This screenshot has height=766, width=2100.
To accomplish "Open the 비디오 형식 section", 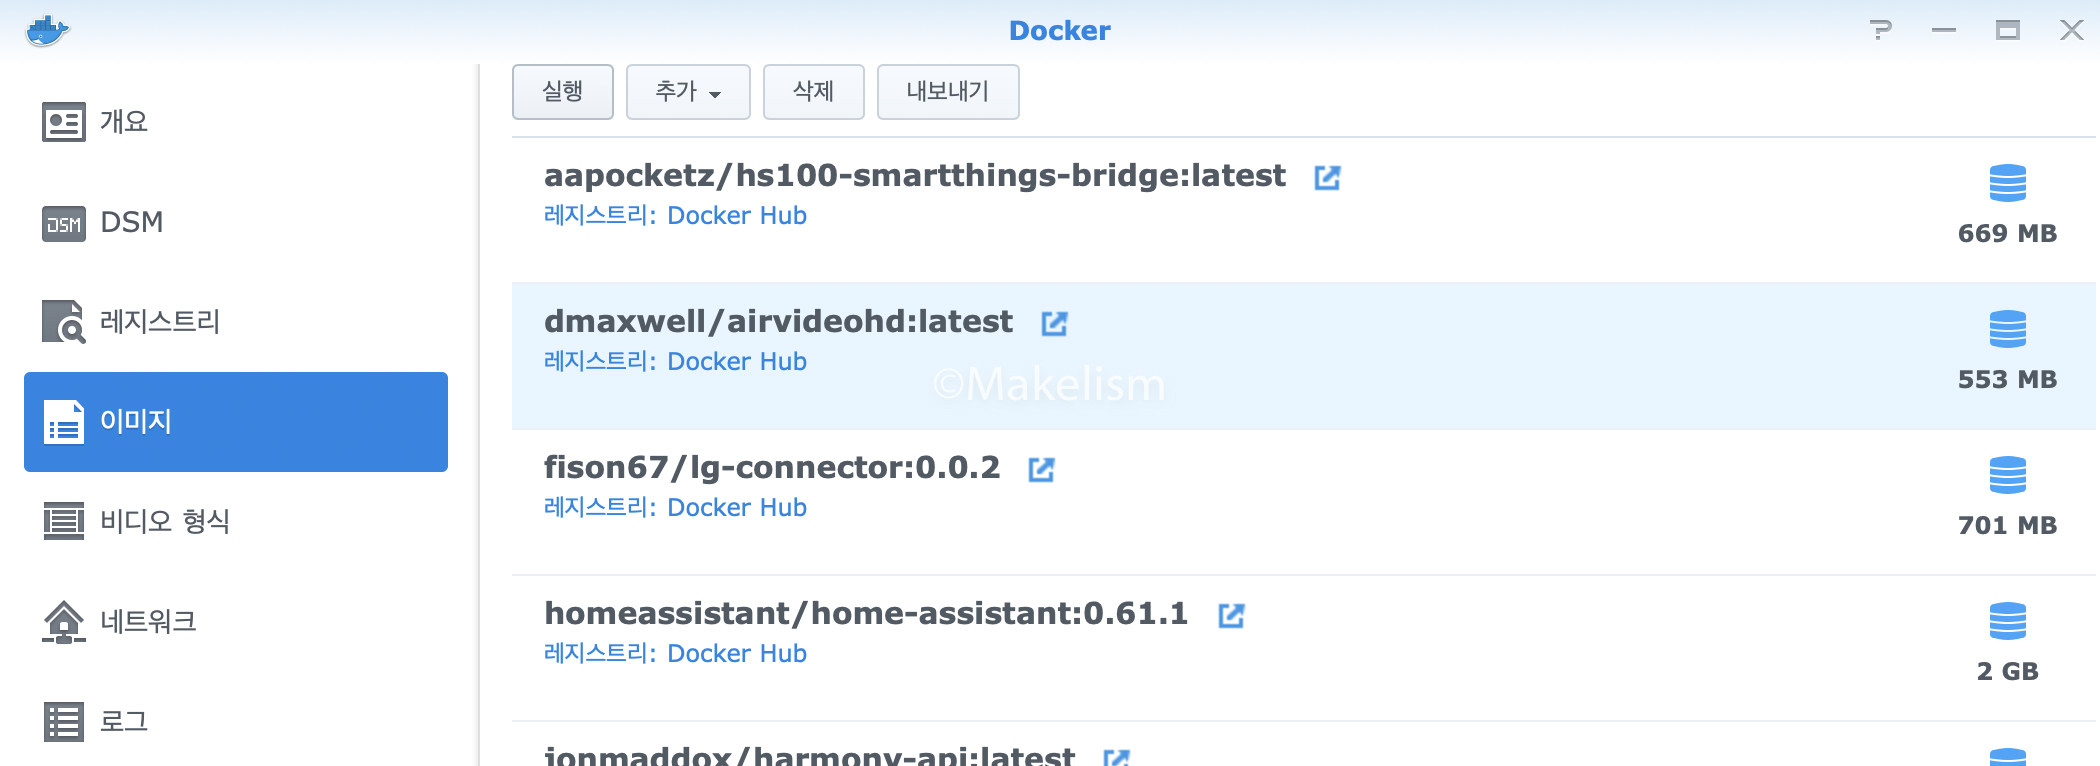I will coord(236,522).
